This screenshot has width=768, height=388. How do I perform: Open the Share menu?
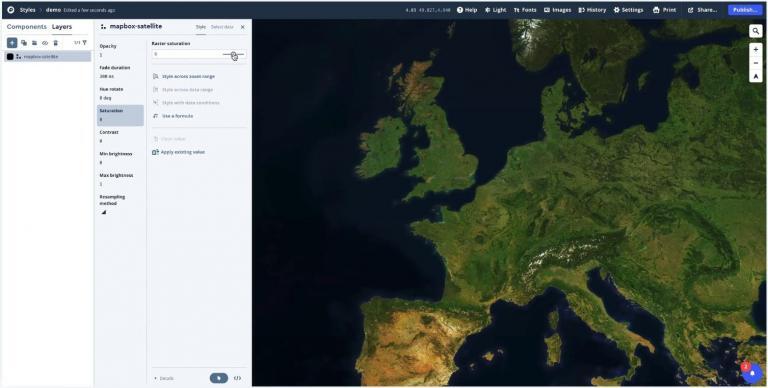(x=702, y=10)
